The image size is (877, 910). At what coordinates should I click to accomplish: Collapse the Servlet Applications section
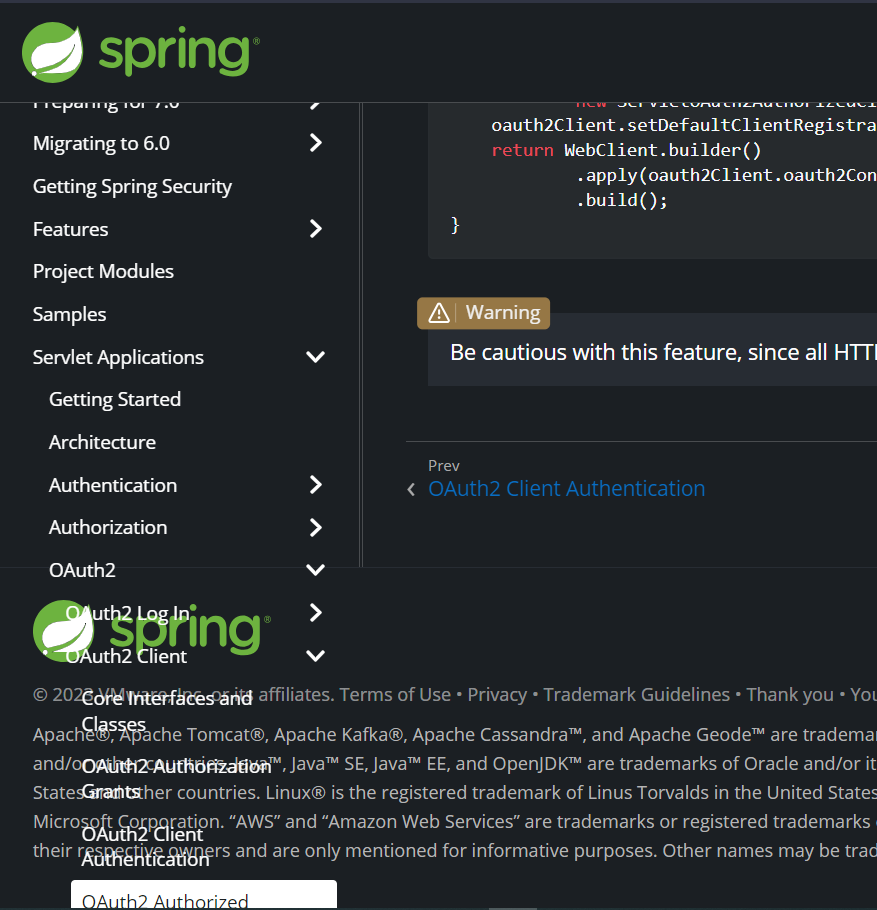point(315,357)
